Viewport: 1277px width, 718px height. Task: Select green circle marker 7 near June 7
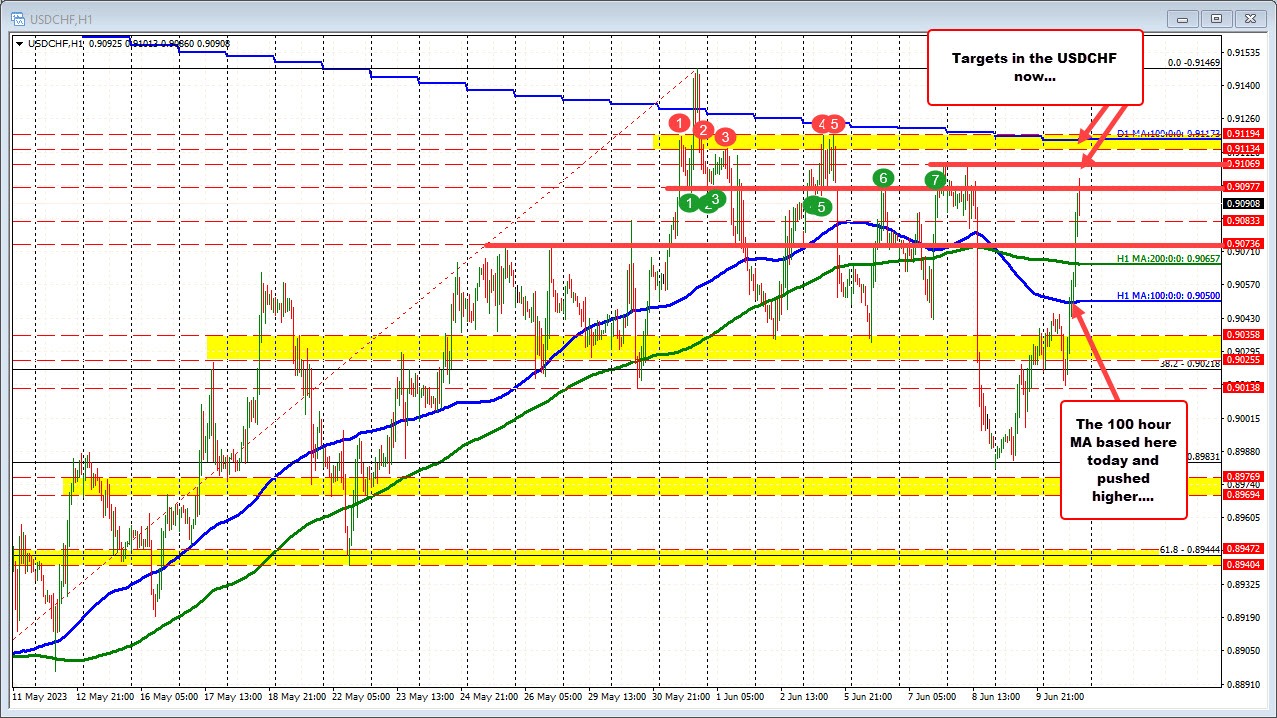tap(934, 180)
